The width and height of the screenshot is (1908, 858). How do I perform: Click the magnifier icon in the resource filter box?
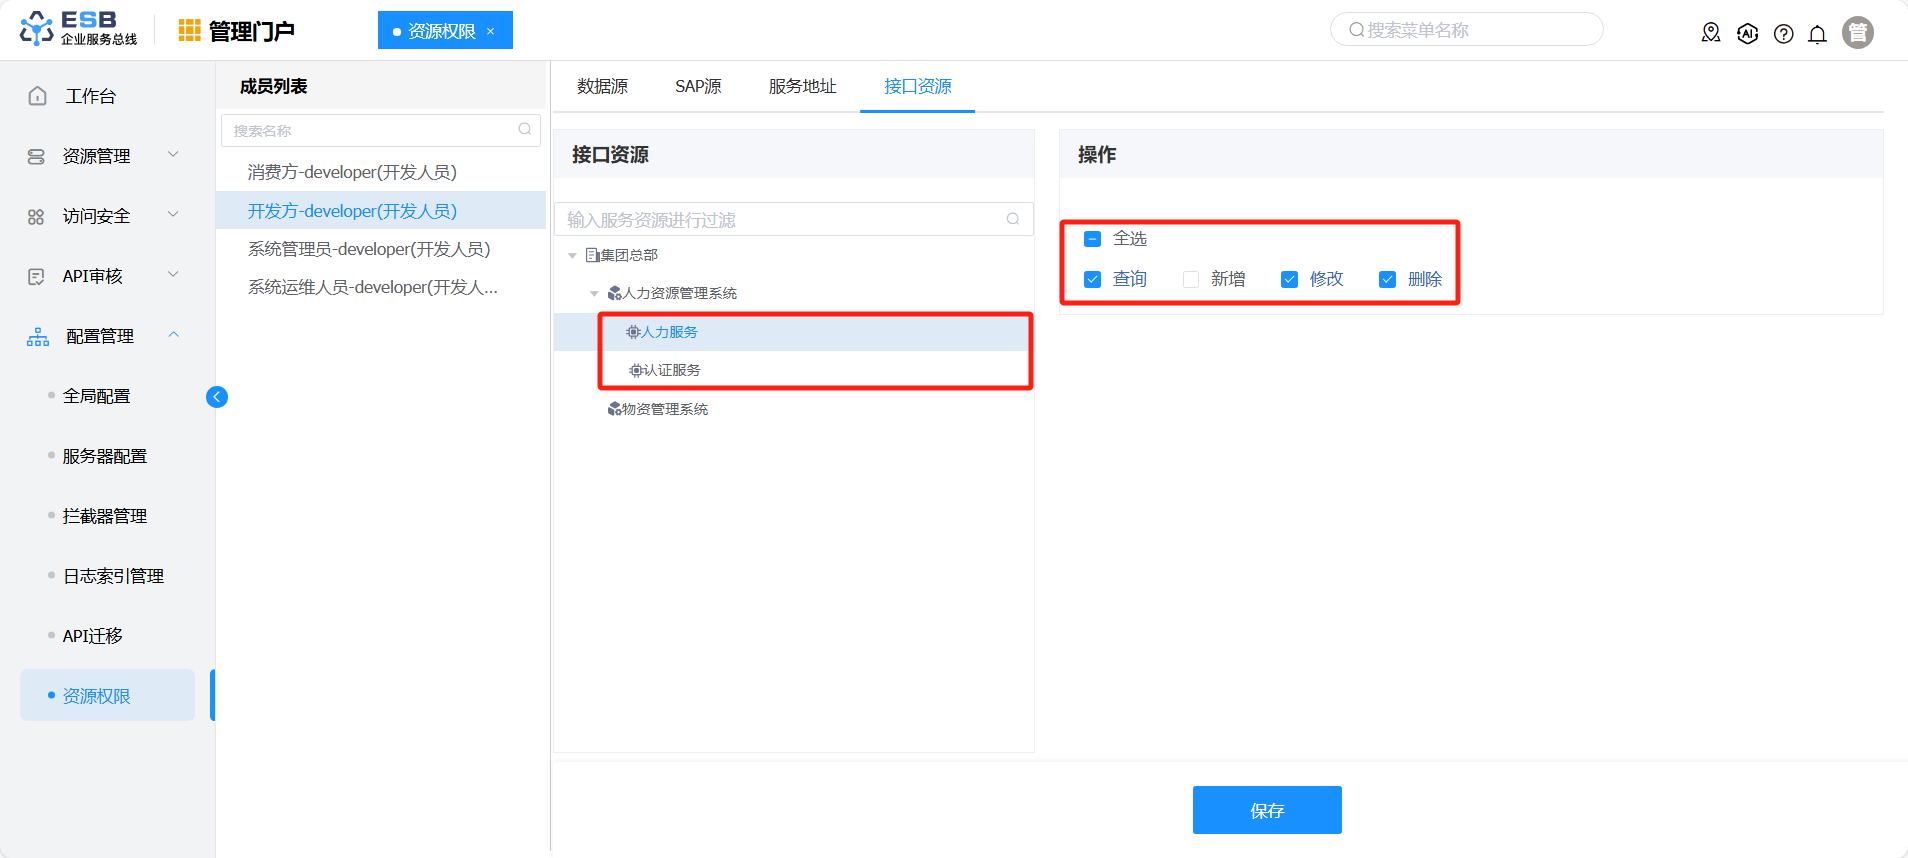click(x=1013, y=219)
